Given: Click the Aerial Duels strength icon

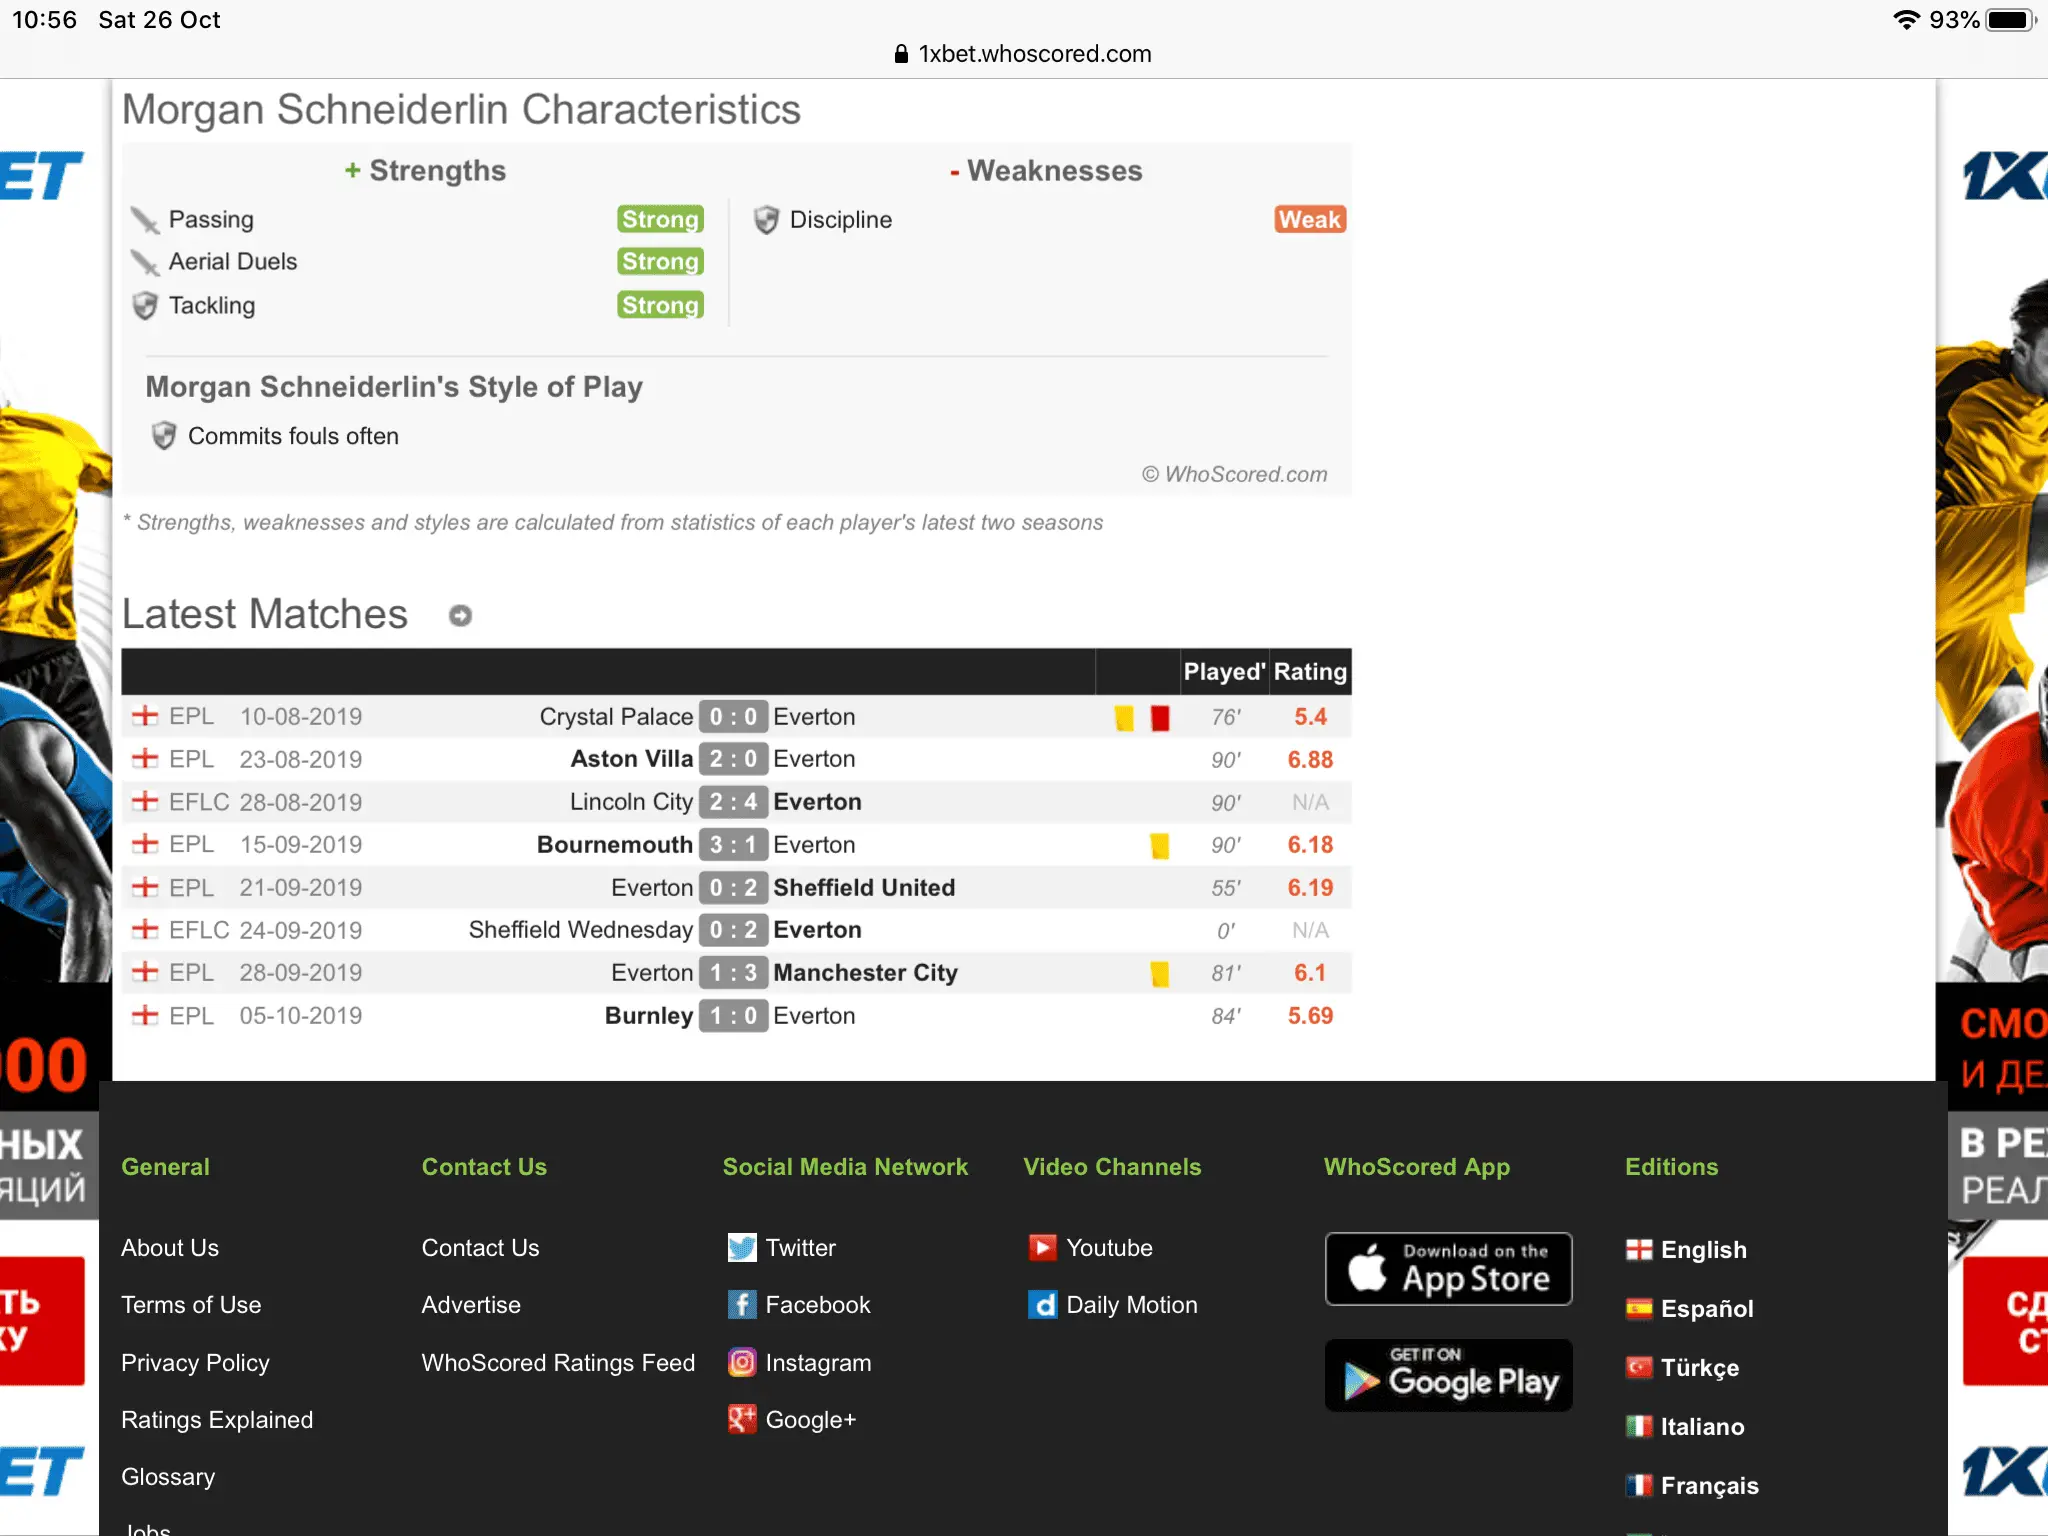Looking at the screenshot, I should click(x=145, y=263).
